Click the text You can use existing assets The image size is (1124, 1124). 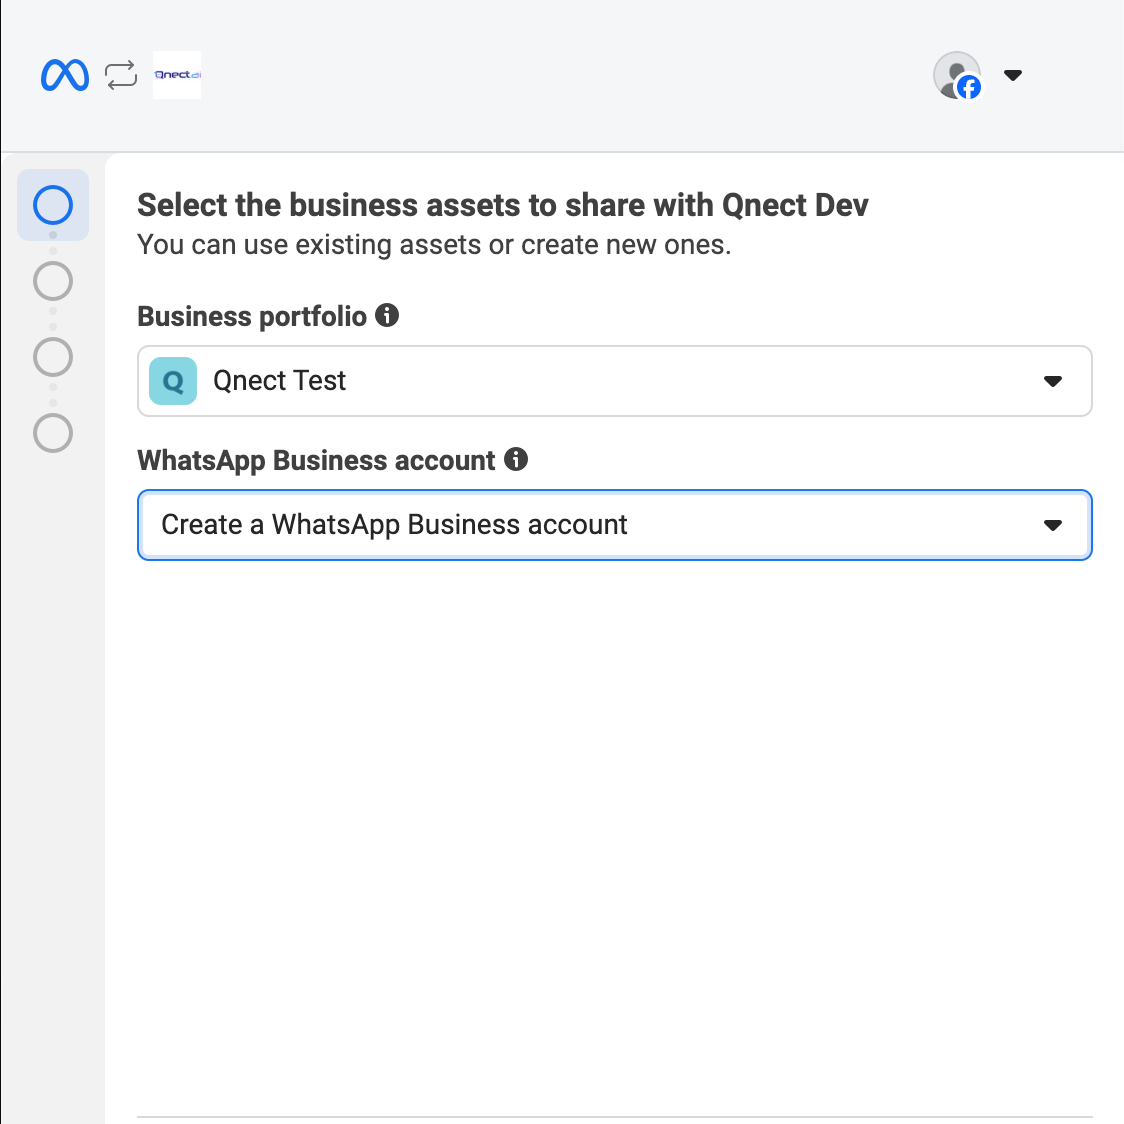434,245
